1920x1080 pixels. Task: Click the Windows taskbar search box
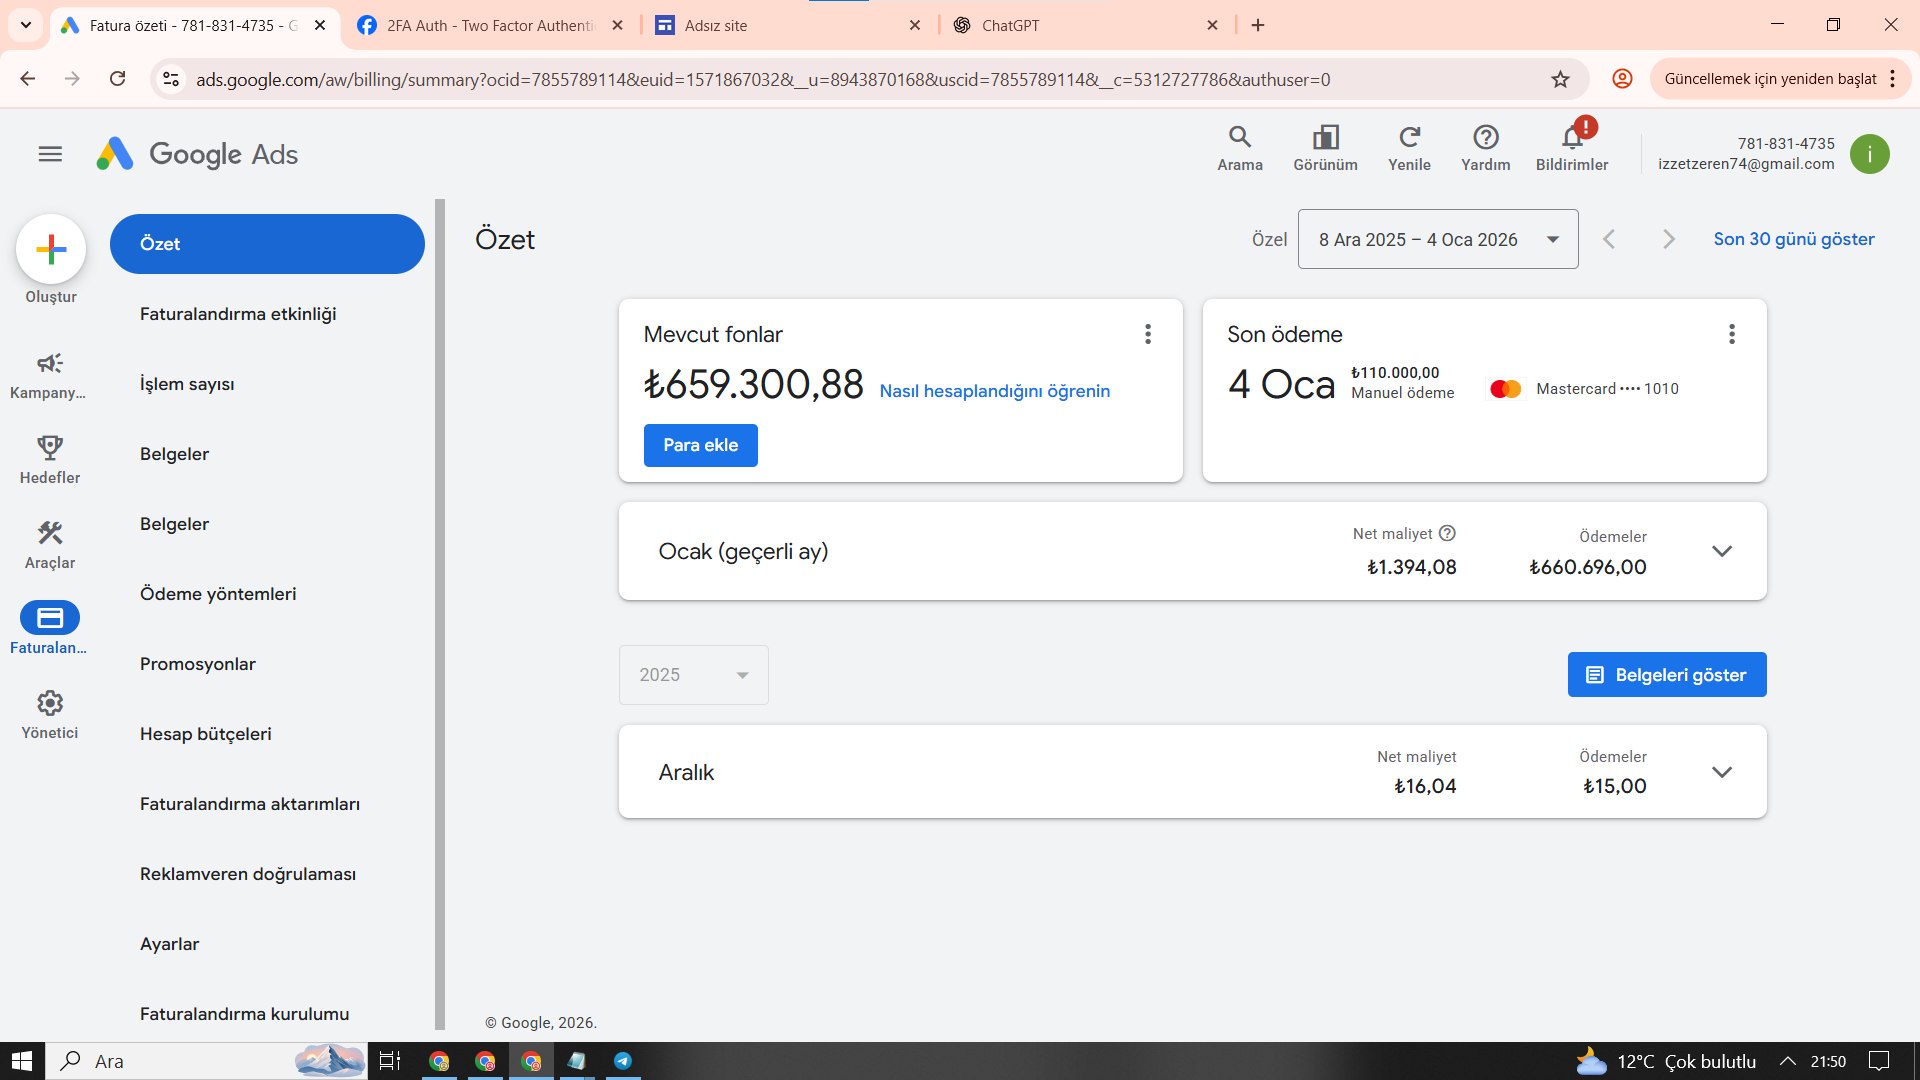pyautogui.click(x=207, y=1061)
